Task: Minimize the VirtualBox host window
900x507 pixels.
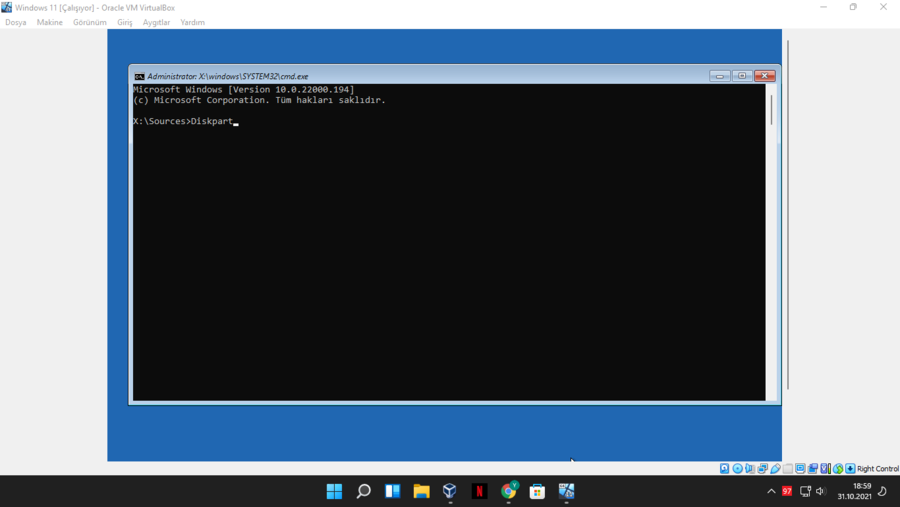Action: point(824,7)
